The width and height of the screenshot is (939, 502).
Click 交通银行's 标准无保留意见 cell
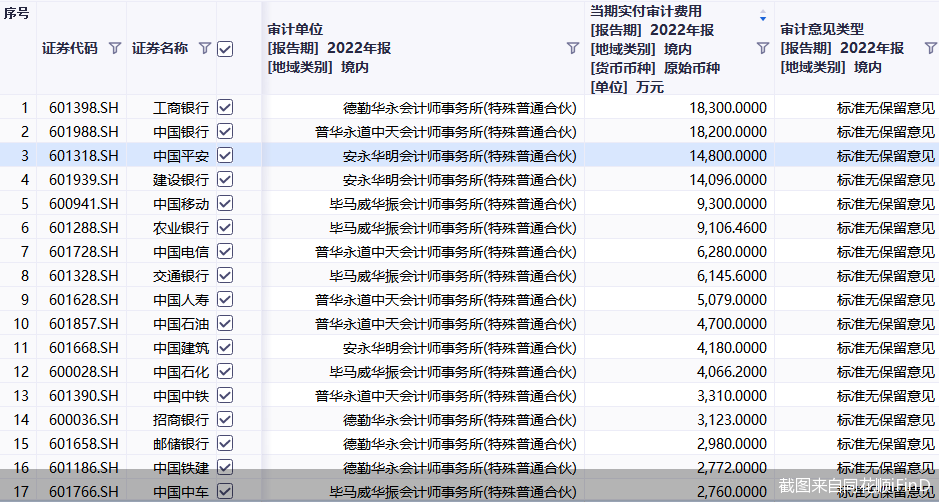click(x=885, y=275)
